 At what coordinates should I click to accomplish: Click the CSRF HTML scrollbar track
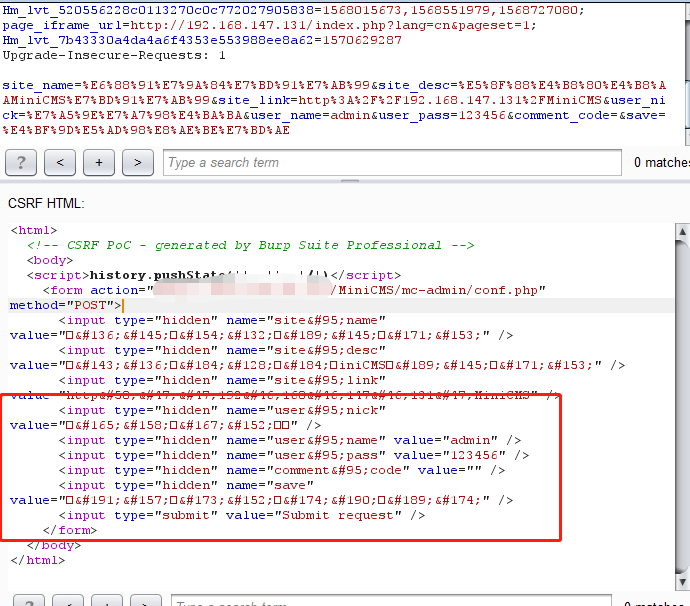(x=683, y=407)
